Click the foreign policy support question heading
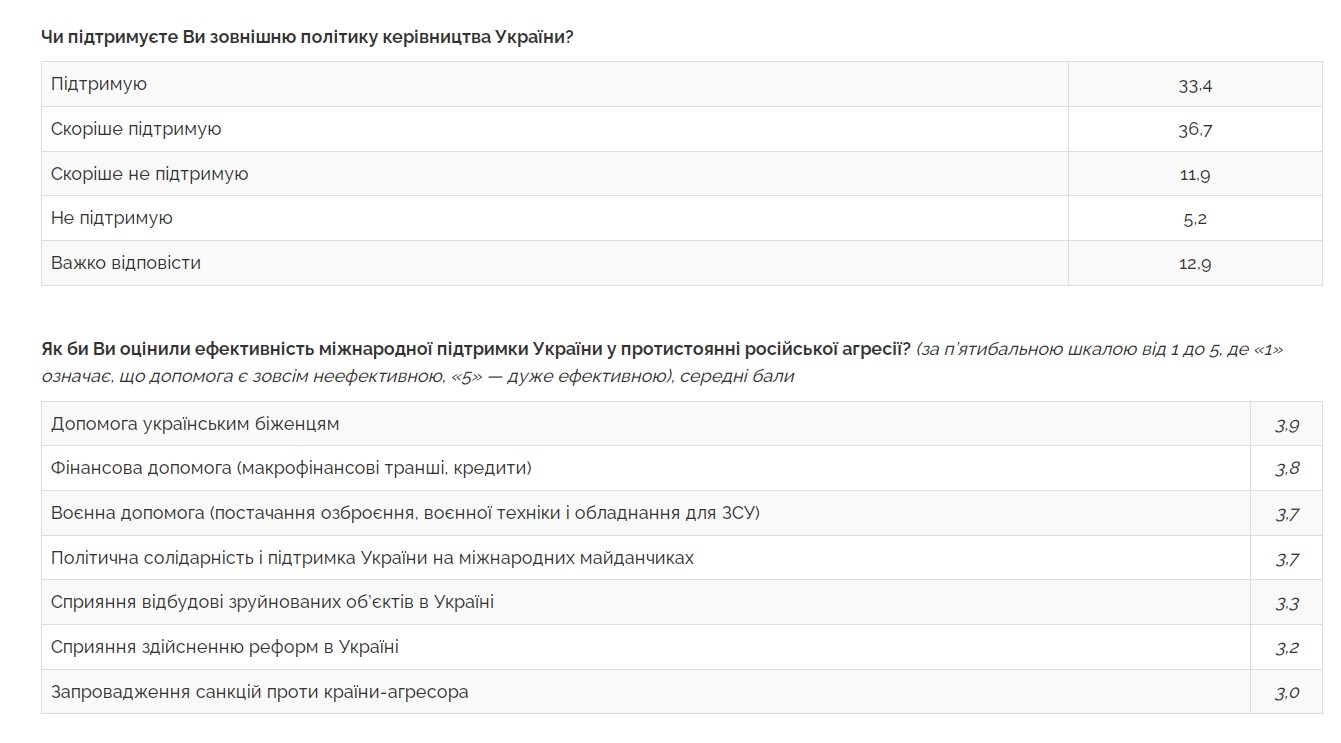The width and height of the screenshot is (1341, 743). (307, 36)
